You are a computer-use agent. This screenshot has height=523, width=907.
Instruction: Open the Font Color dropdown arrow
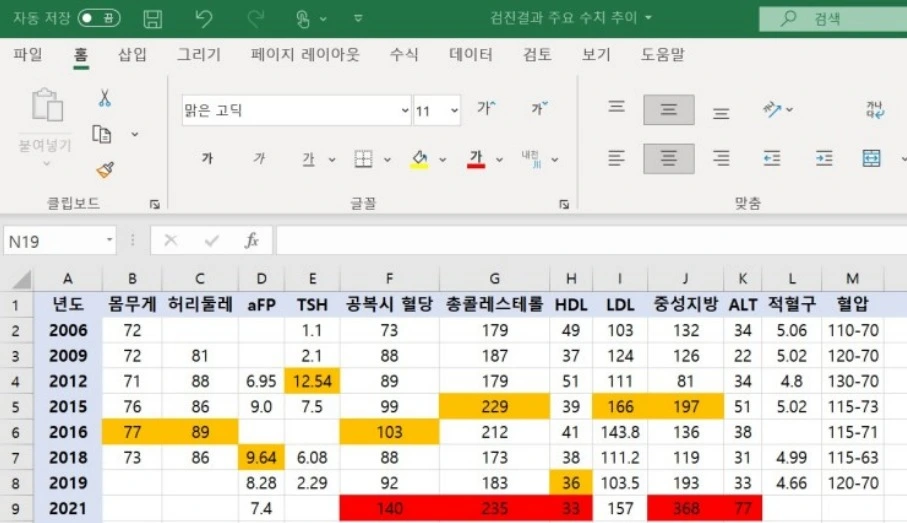[x=499, y=160]
